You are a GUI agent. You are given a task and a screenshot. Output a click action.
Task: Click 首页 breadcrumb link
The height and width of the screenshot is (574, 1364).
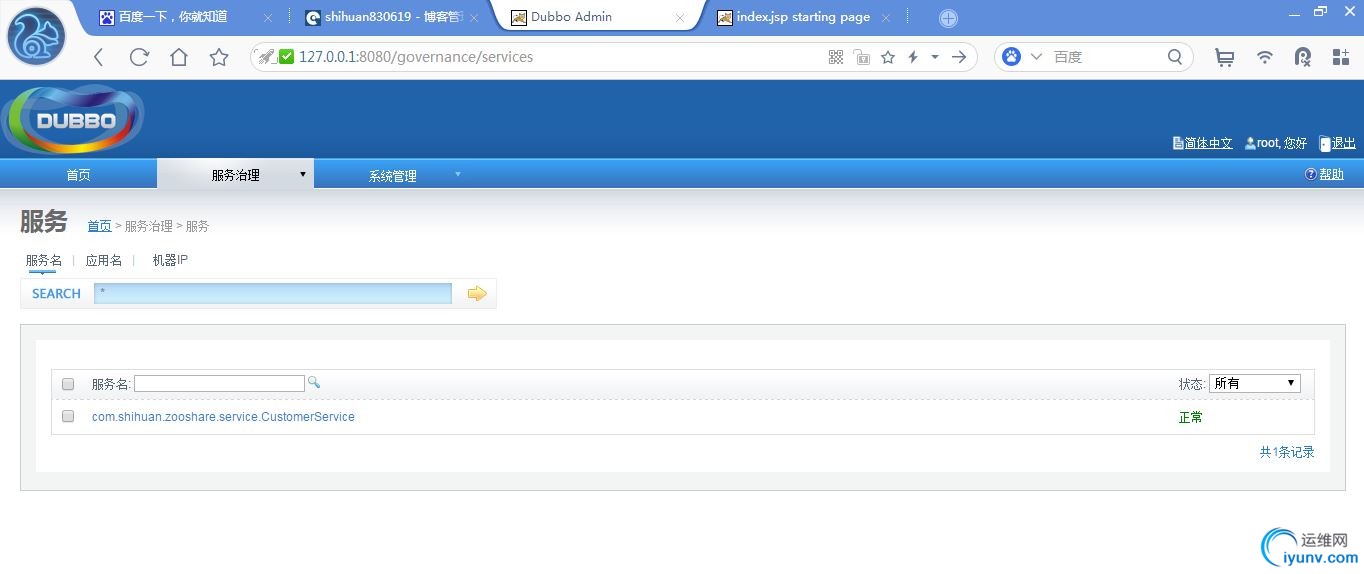pyautogui.click(x=99, y=226)
